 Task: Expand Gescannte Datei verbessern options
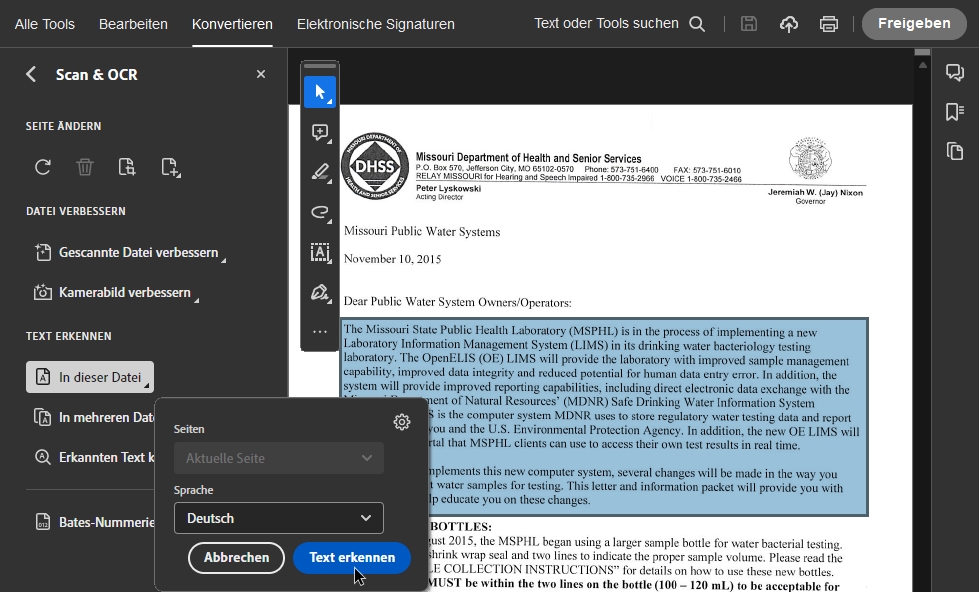click(135, 252)
